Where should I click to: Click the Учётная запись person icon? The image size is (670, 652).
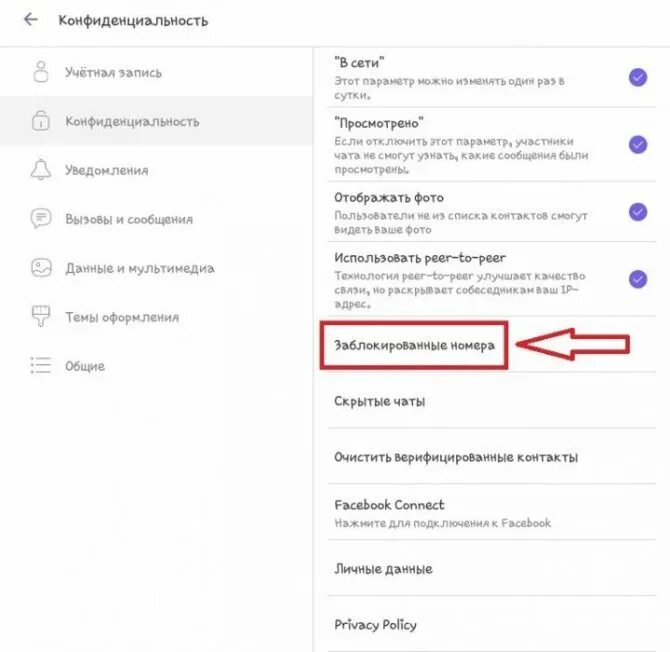[x=41, y=72]
